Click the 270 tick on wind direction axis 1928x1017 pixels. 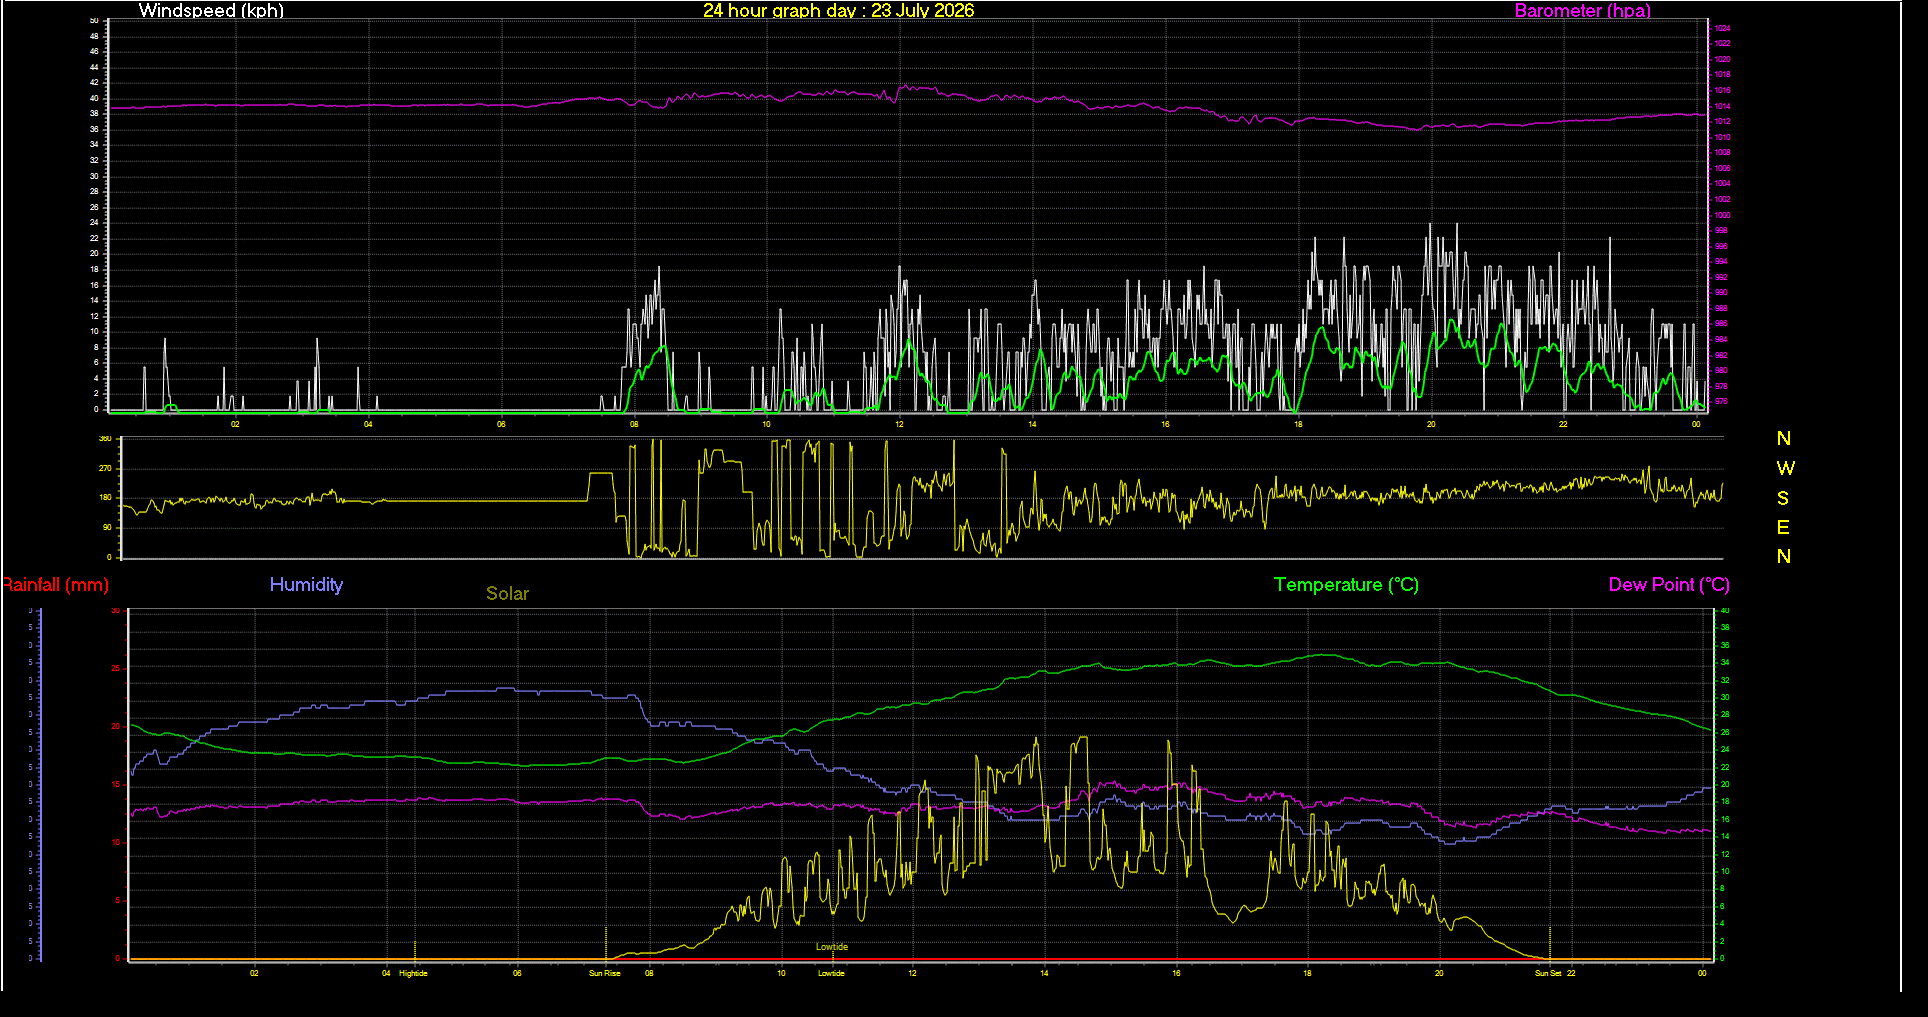105,468
